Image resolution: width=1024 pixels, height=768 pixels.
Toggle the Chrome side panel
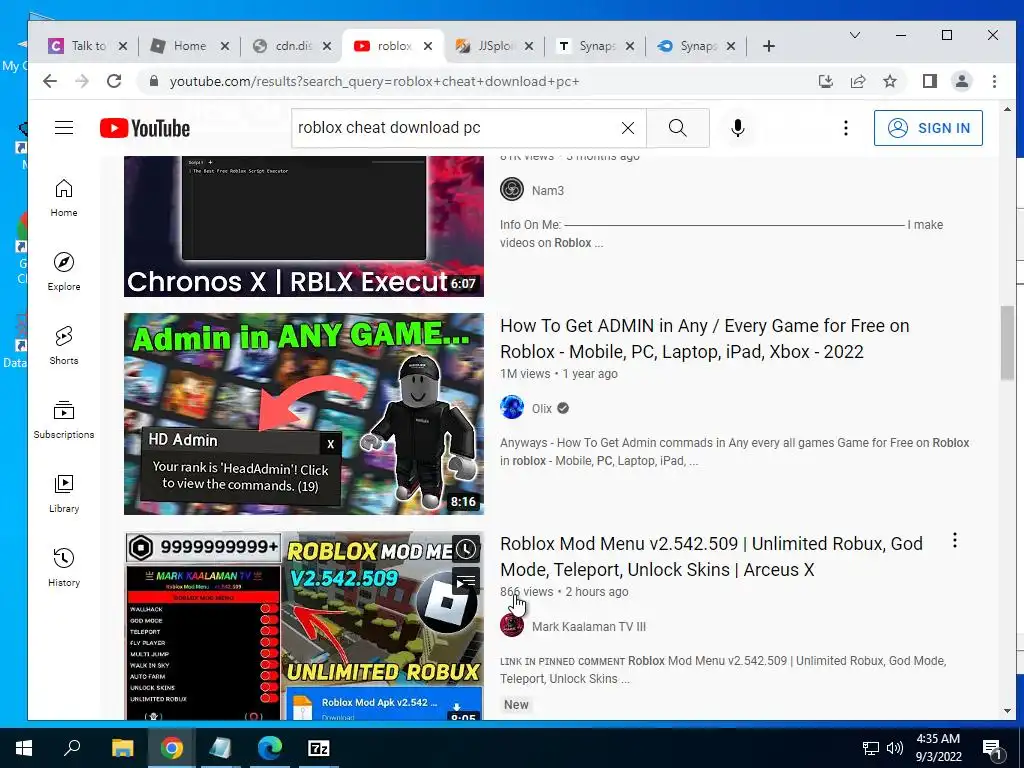(930, 81)
